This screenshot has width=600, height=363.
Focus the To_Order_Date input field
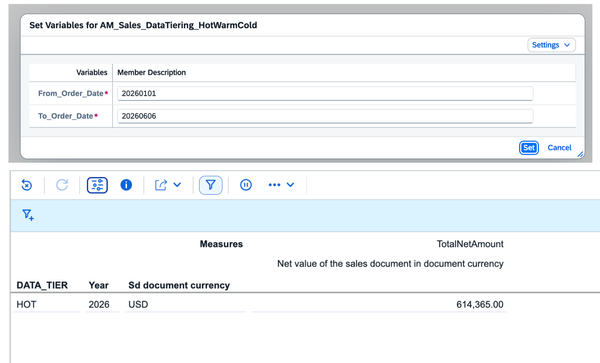click(x=325, y=116)
